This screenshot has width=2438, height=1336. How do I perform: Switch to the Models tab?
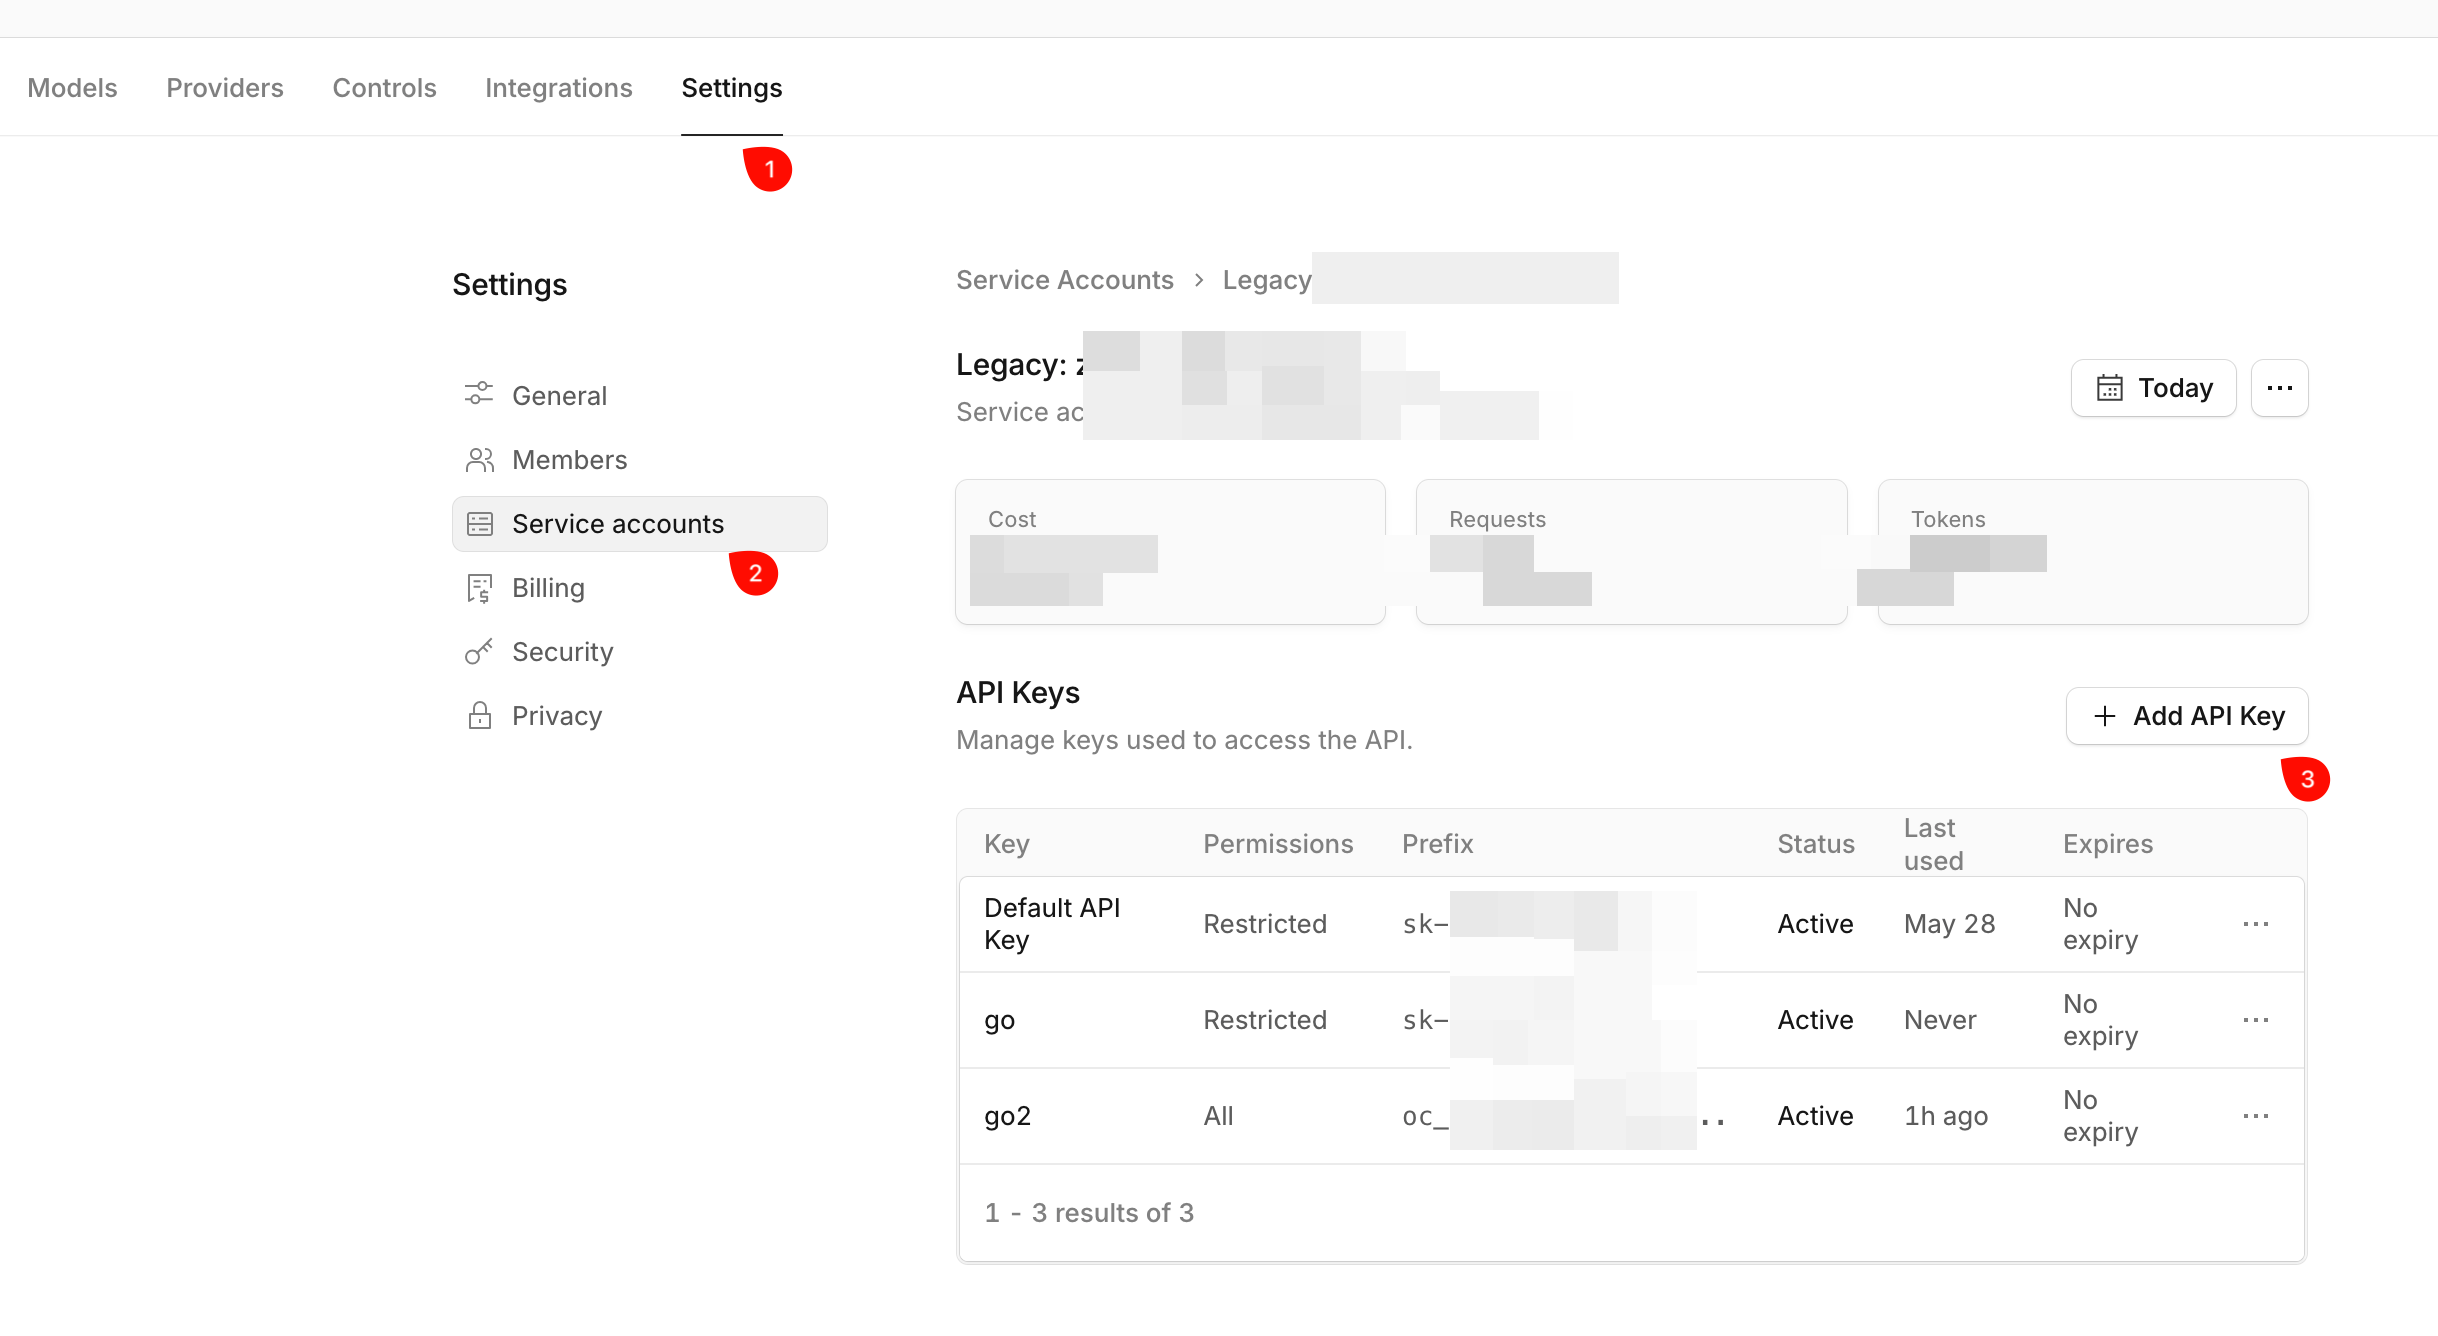click(x=72, y=88)
